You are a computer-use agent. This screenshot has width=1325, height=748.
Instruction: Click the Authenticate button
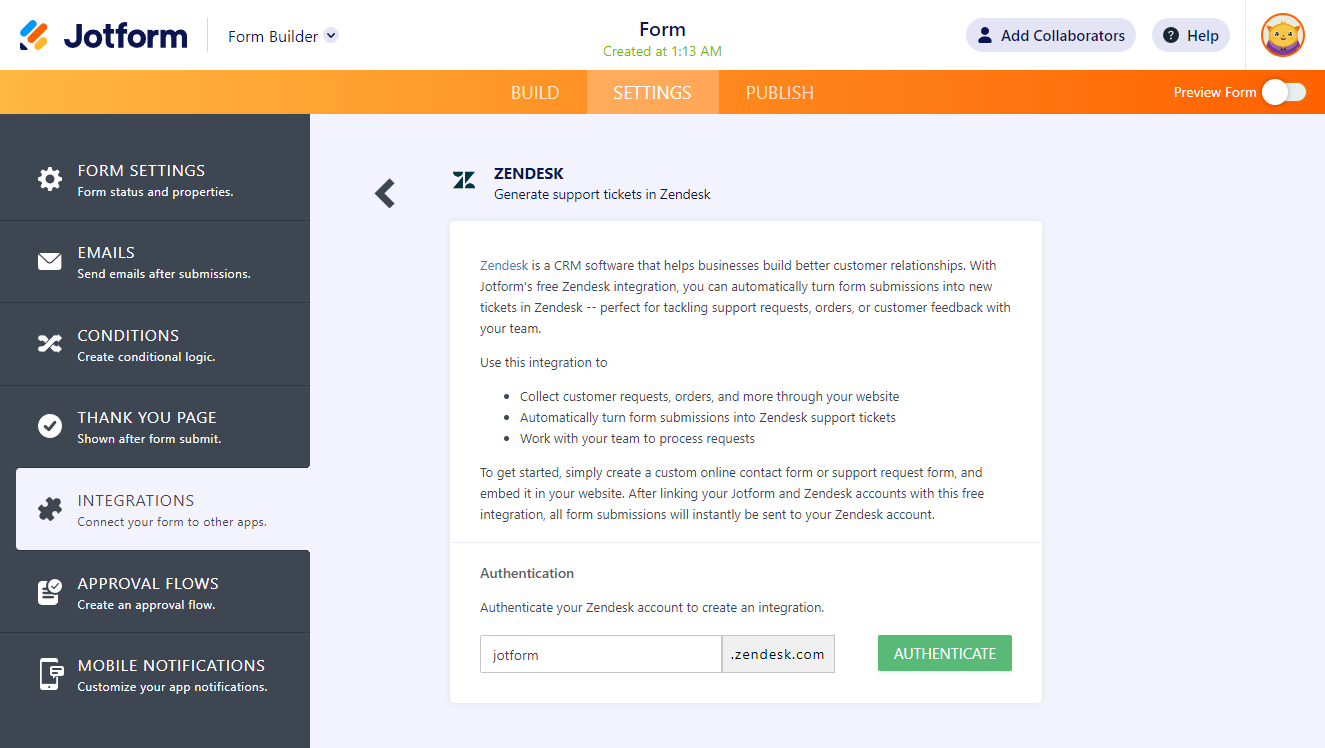point(944,653)
